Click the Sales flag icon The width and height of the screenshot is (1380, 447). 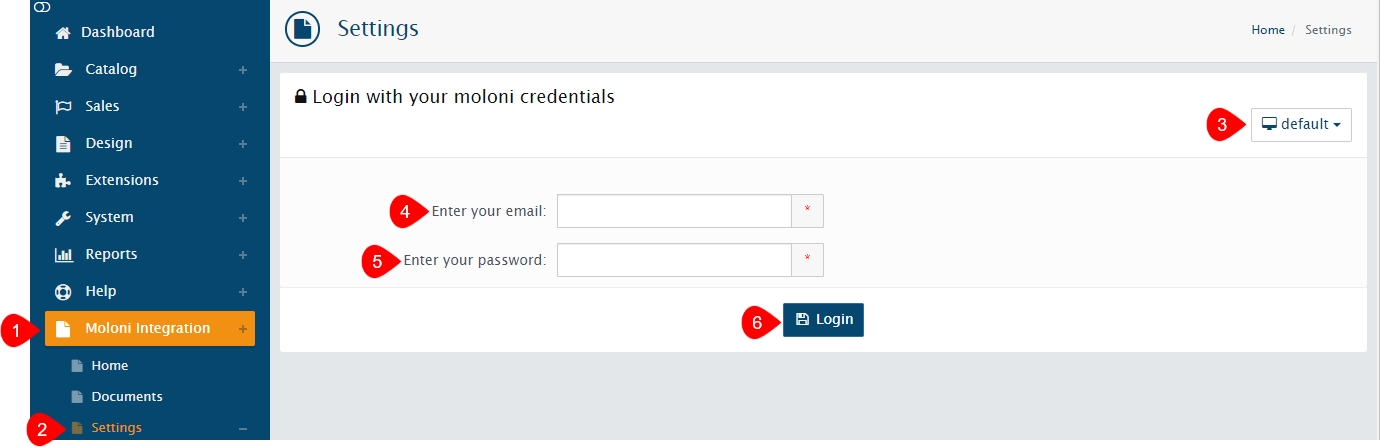(x=63, y=107)
